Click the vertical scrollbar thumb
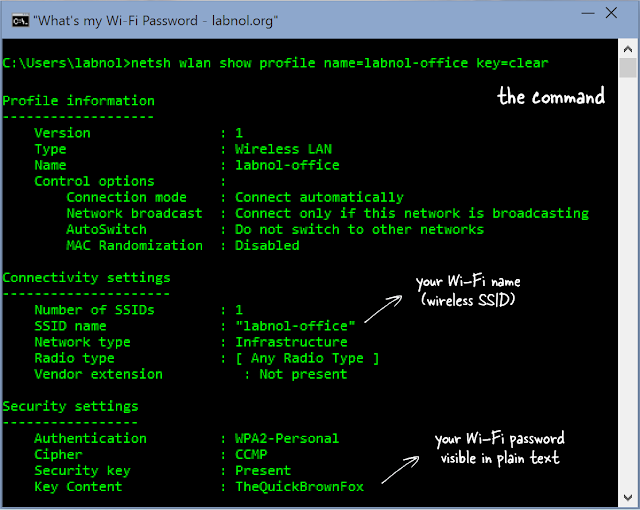Screen dimensions: 640x510 click(628, 70)
